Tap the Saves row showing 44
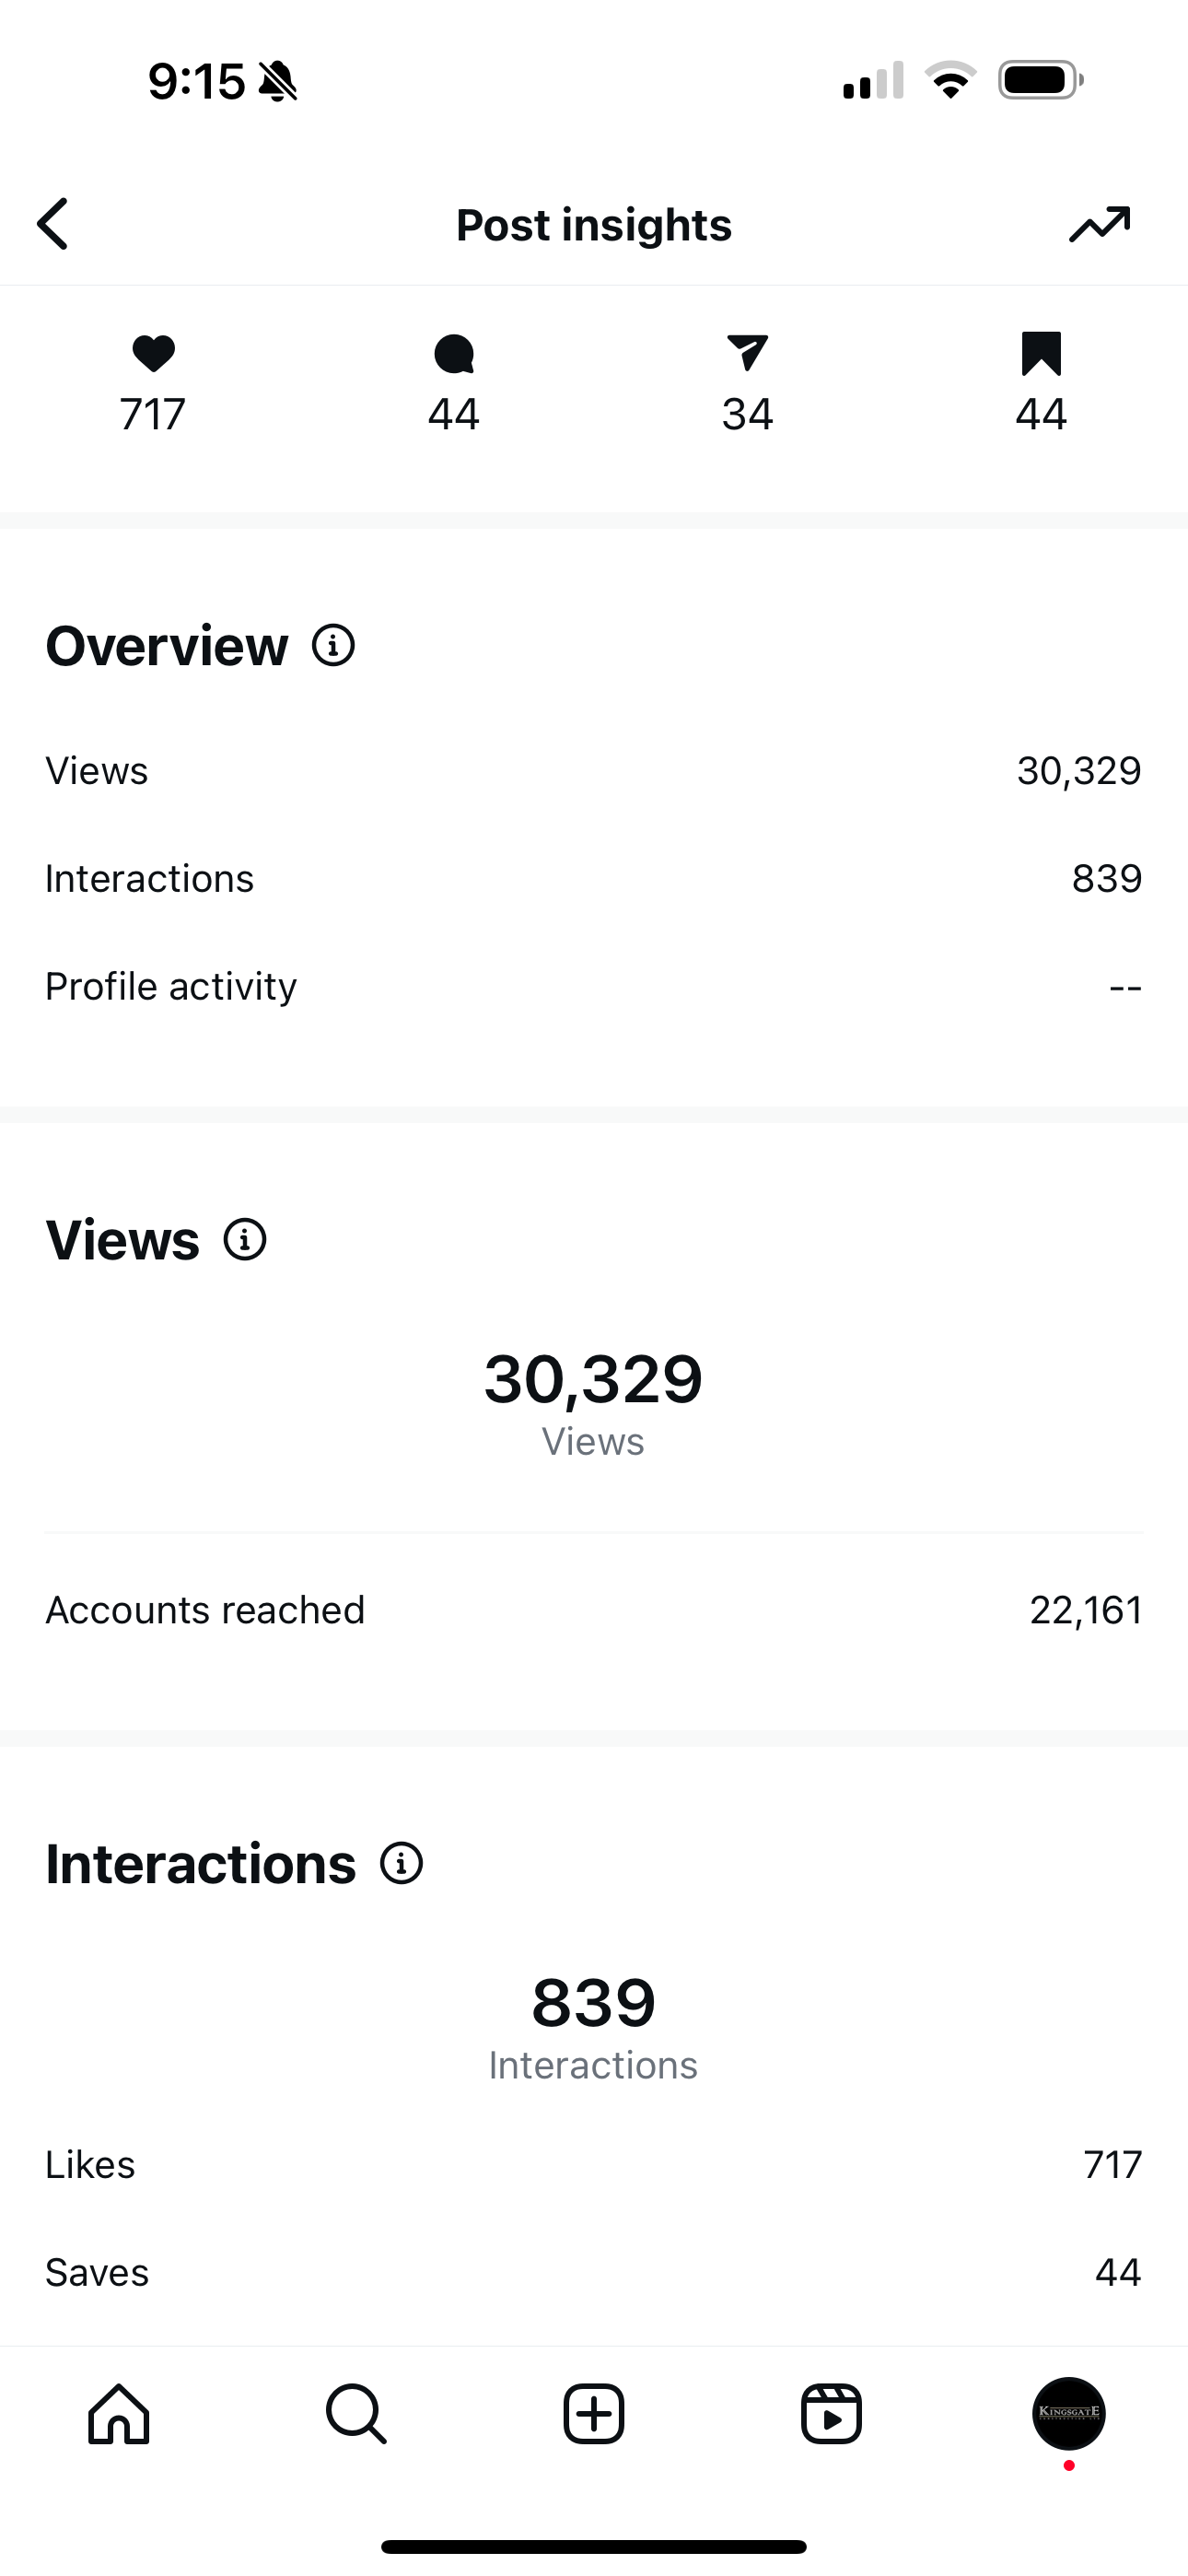 pyautogui.click(x=594, y=2273)
